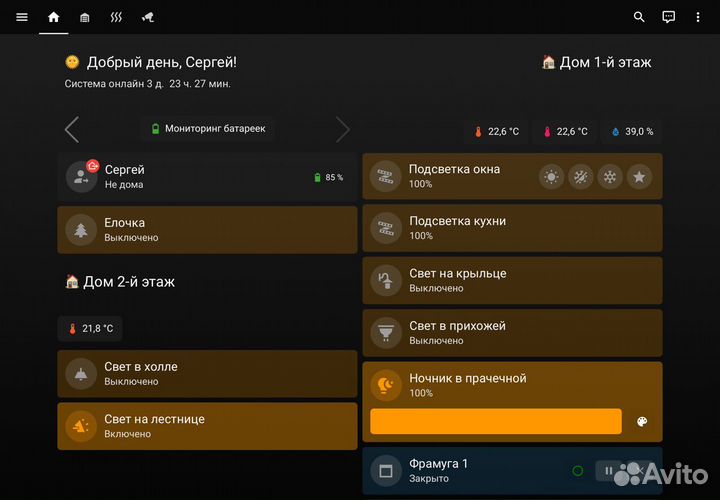This screenshot has height=500, width=720.
Task: Open the three-dot overflow menu
Action: click(698, 17)
